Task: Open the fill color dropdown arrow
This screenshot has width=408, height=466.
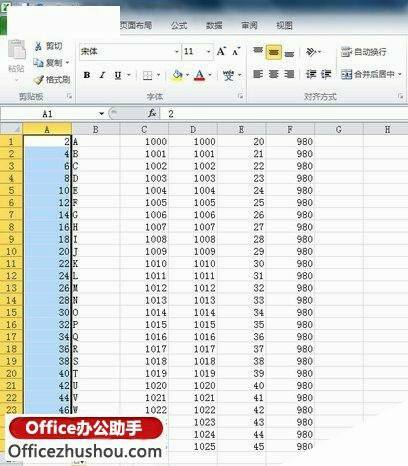Action: click(187, 75)
